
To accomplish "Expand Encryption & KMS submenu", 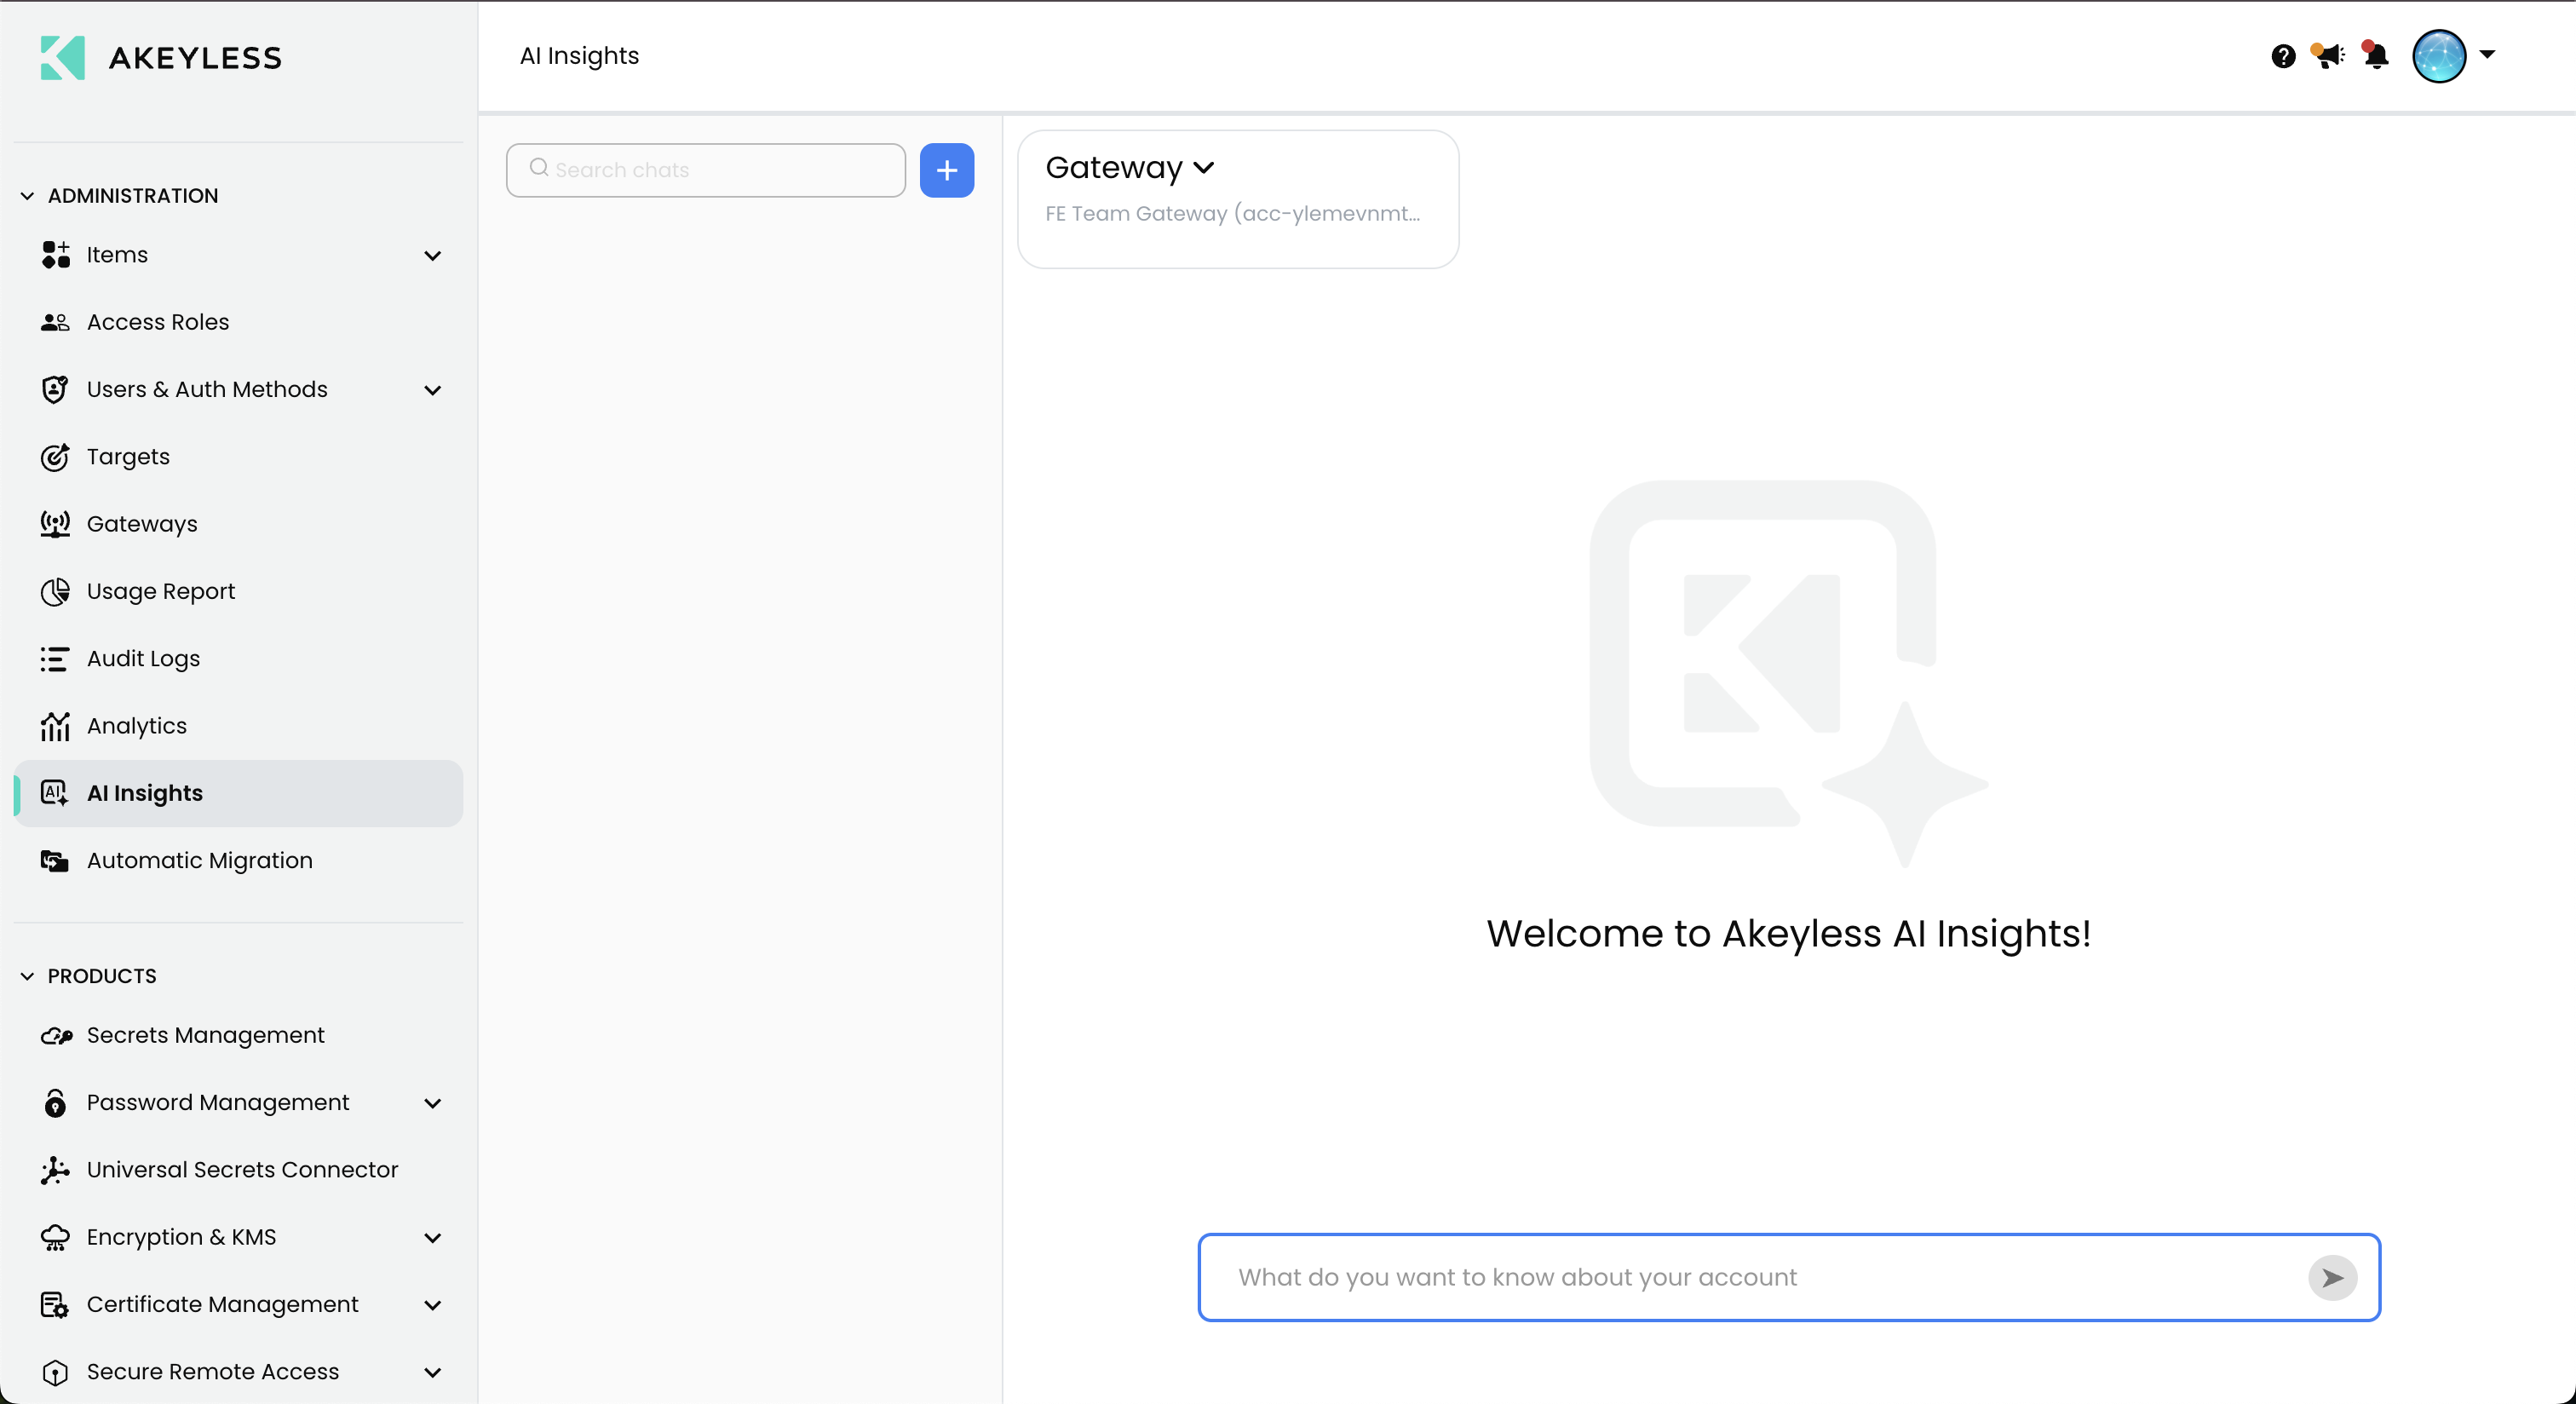I will point(432,1238).
